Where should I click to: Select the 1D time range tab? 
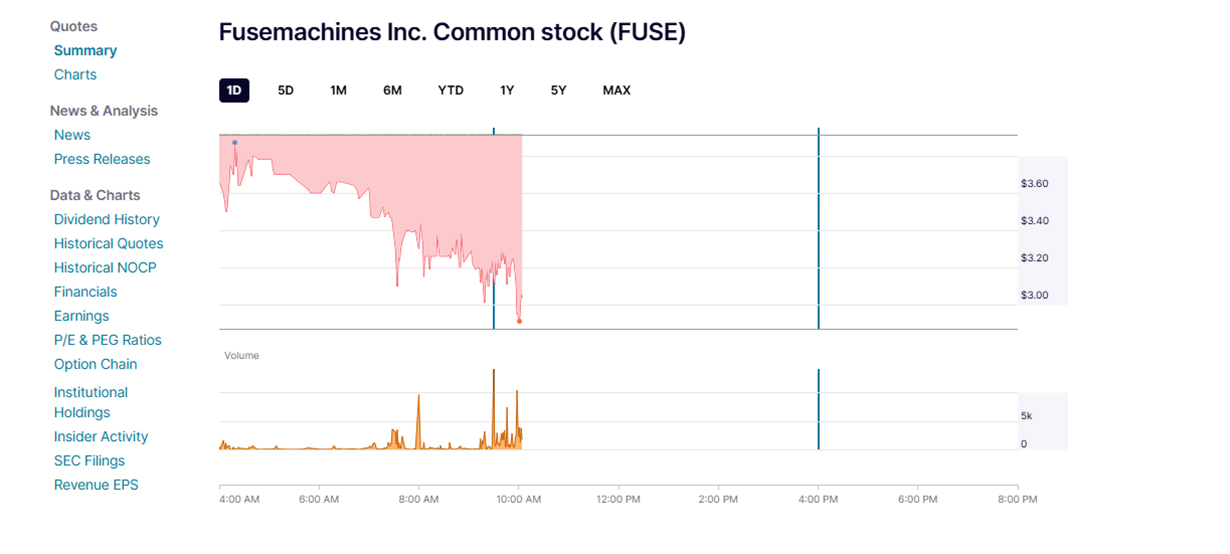click(234, 90)
